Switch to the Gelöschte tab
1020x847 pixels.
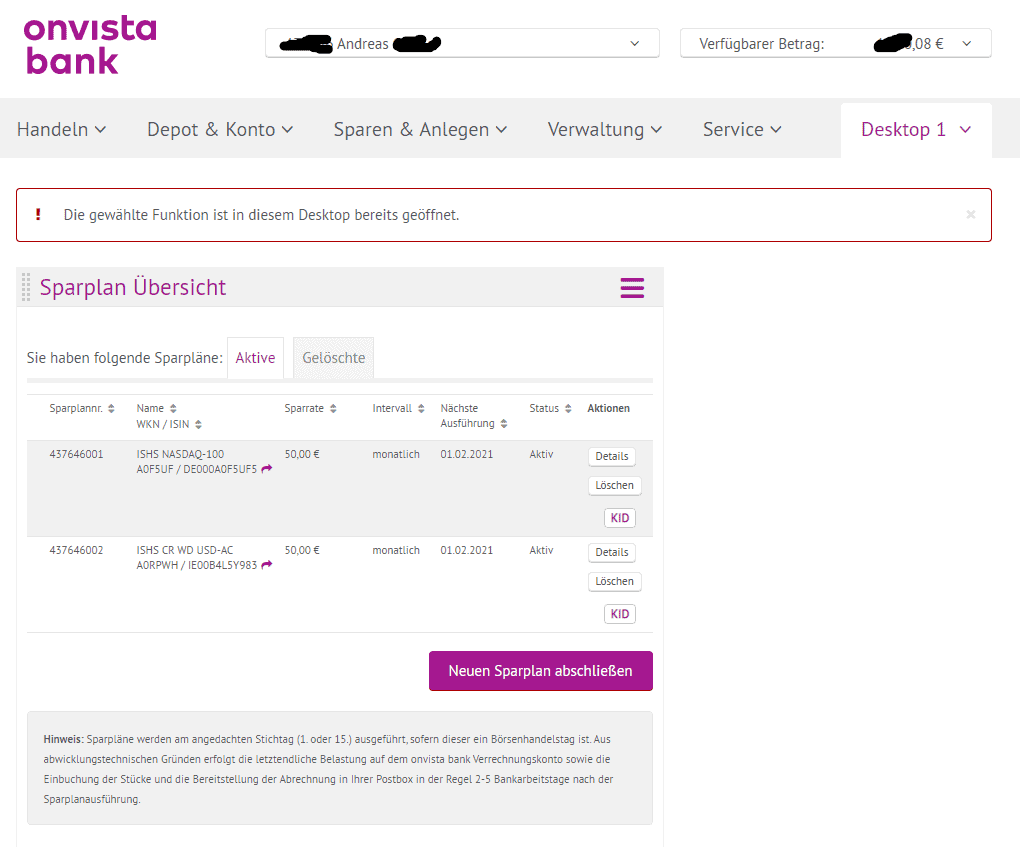[x=333, y=358]
